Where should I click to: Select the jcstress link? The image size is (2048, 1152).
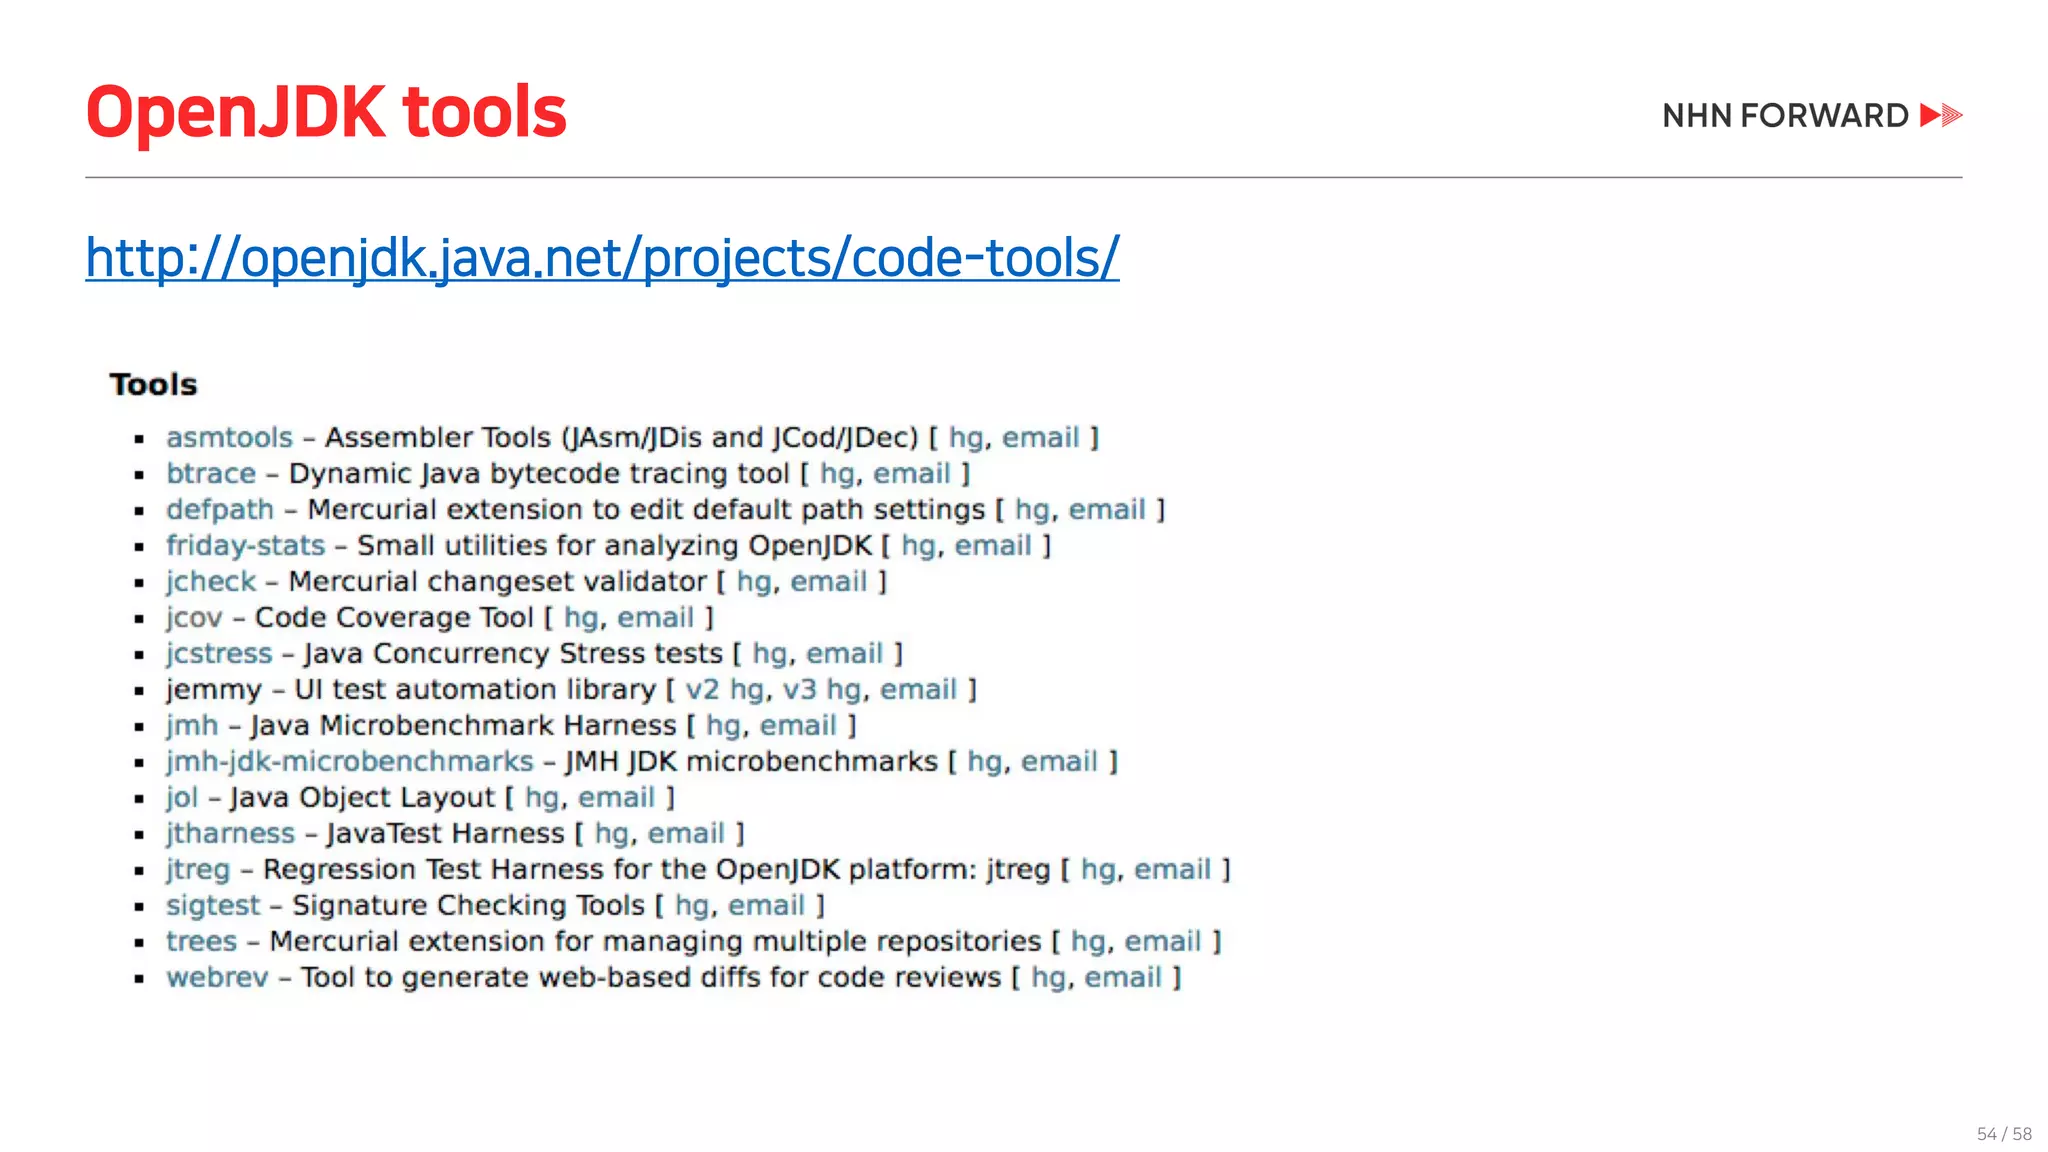point(219,654)
